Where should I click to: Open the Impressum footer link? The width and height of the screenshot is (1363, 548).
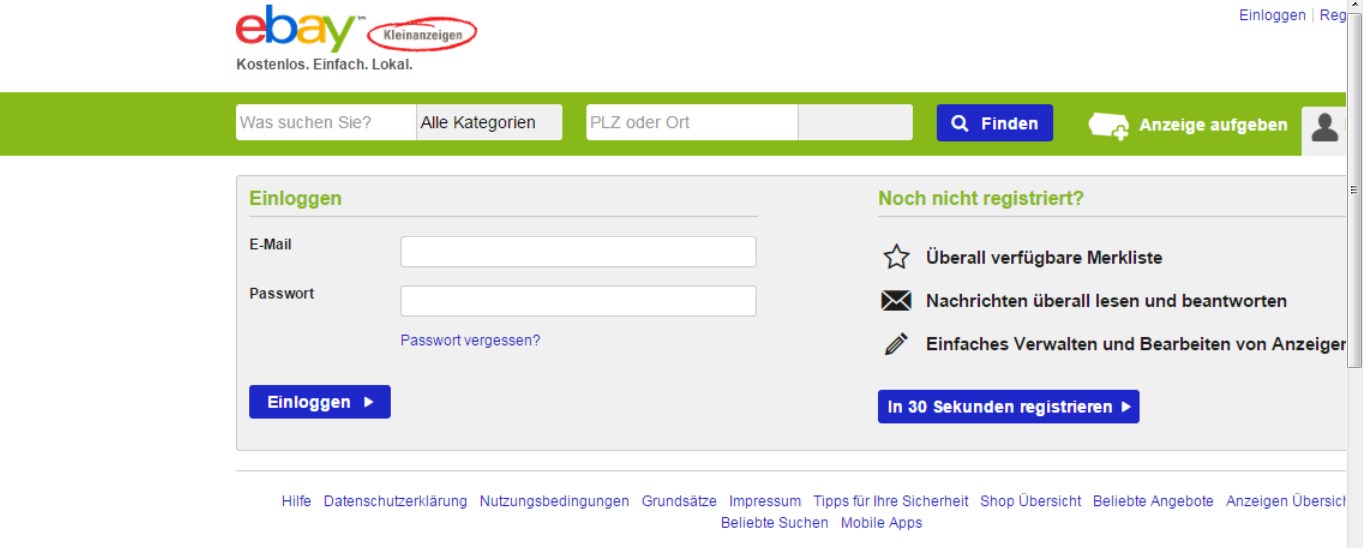click(x=765, y=501)
